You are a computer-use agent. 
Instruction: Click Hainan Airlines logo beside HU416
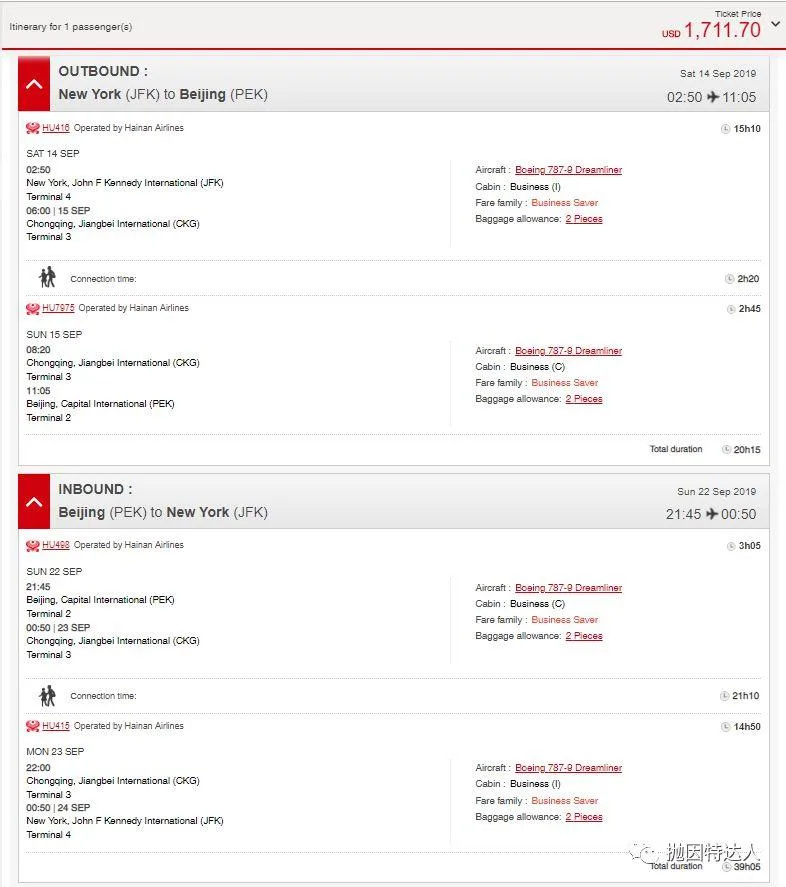(x=33, y=128)
